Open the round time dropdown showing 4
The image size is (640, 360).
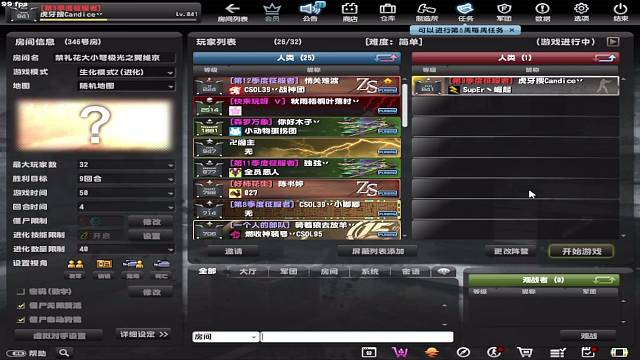click(x=126, y=207)
